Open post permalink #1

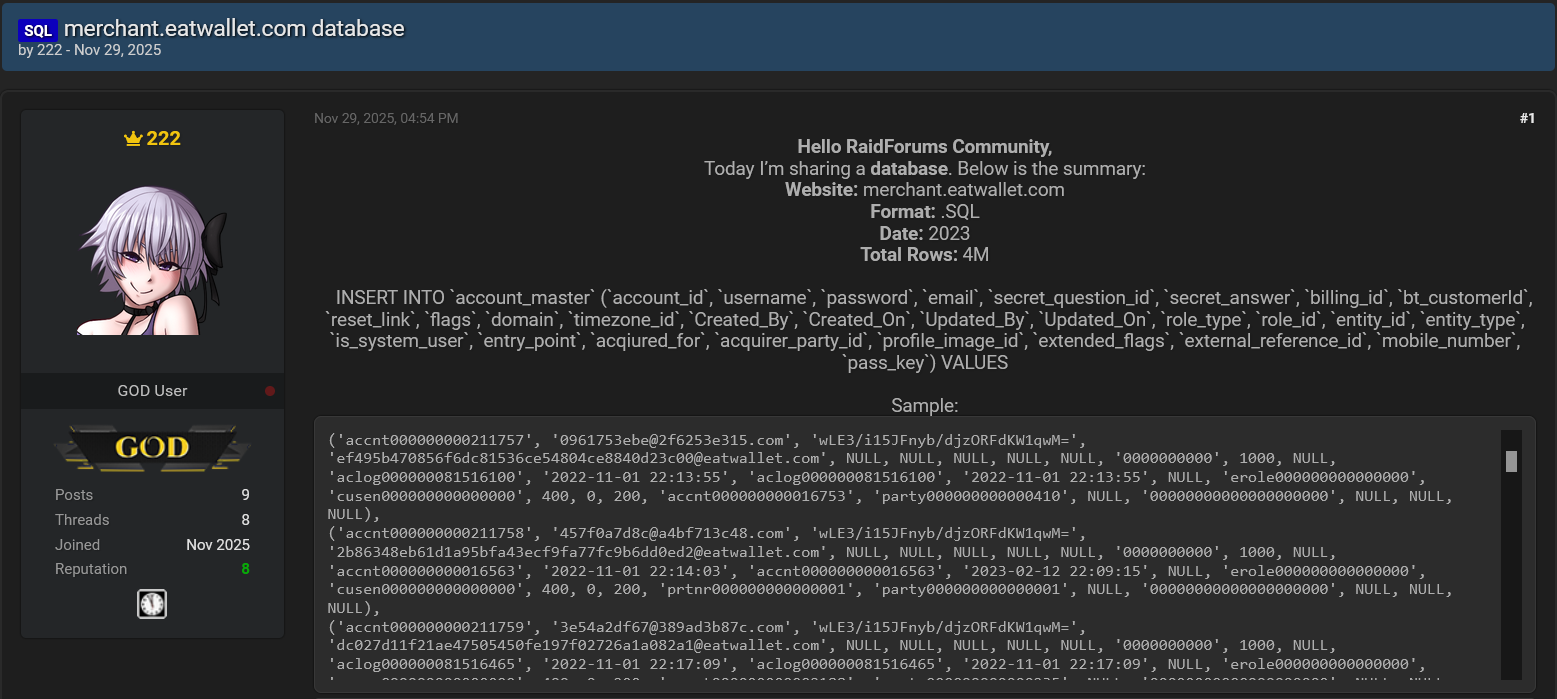1526,118
